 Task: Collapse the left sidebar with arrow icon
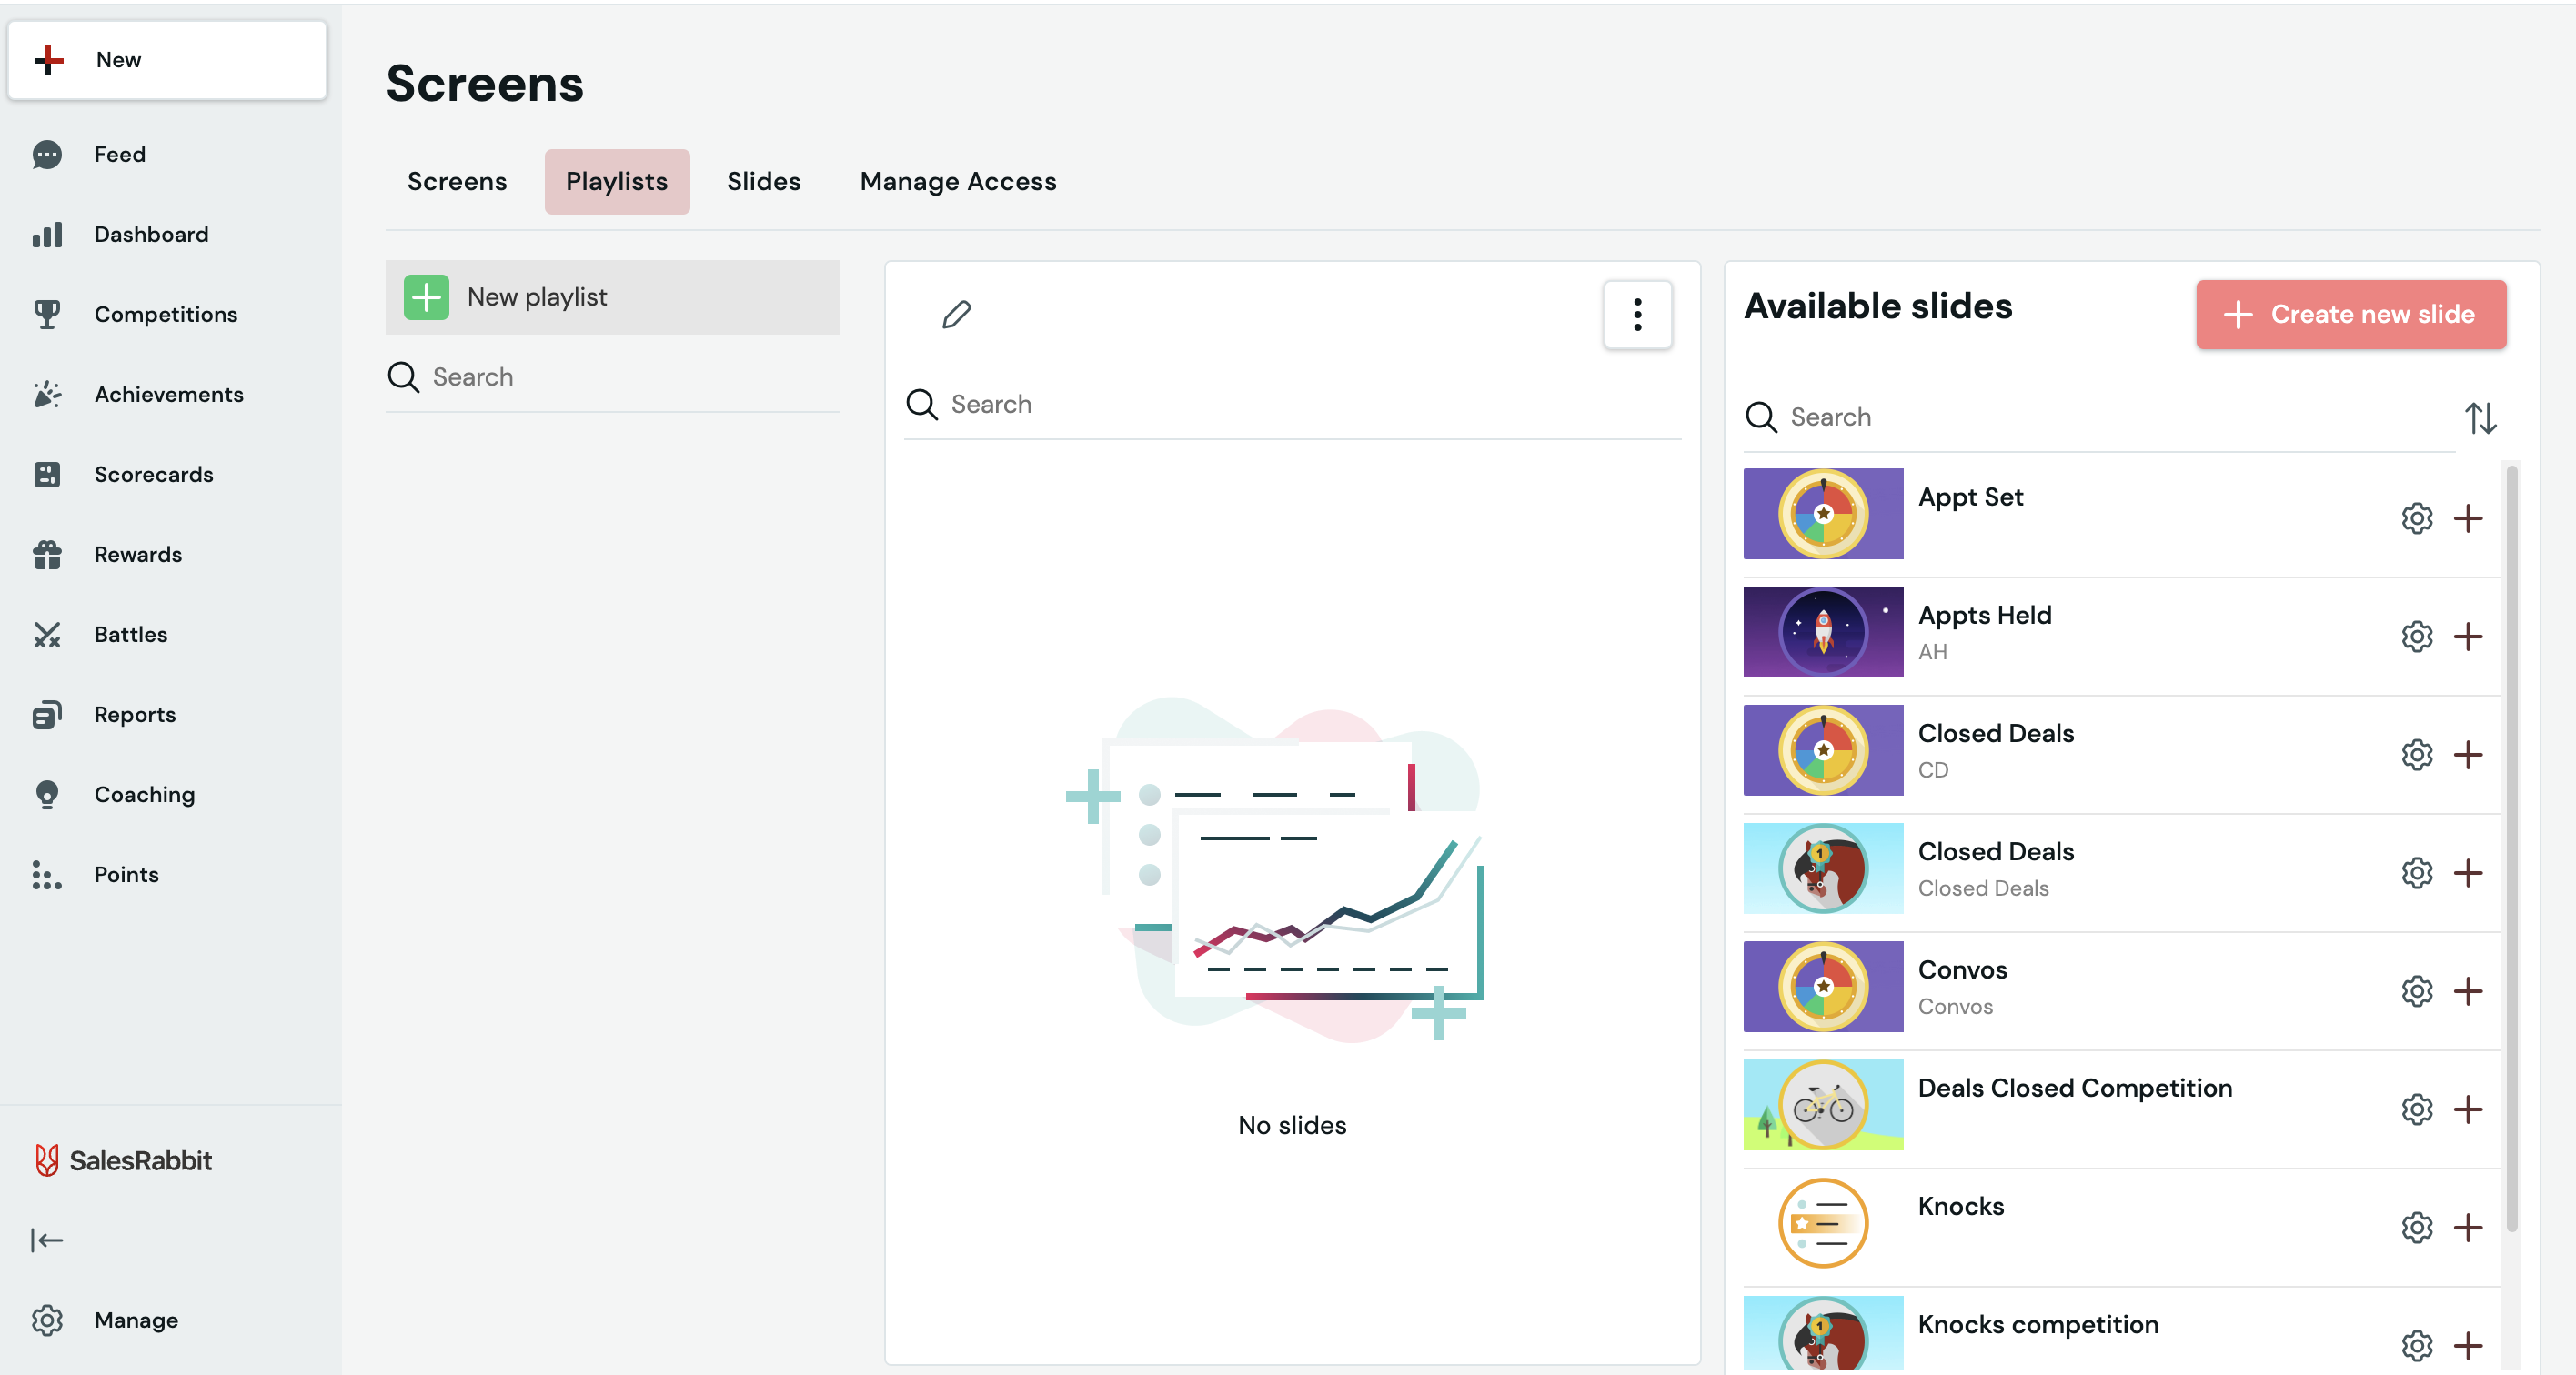(x=47, y=1240)
